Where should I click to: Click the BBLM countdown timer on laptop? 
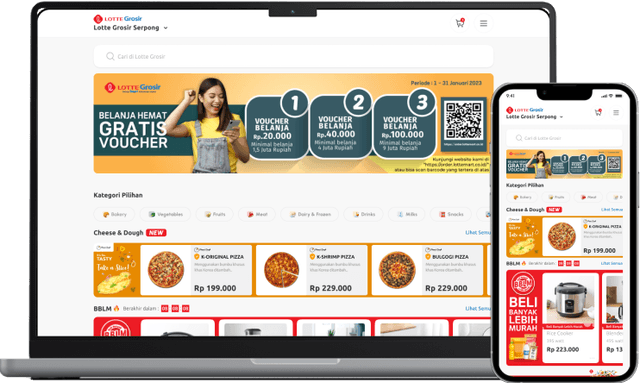[175, 308]
